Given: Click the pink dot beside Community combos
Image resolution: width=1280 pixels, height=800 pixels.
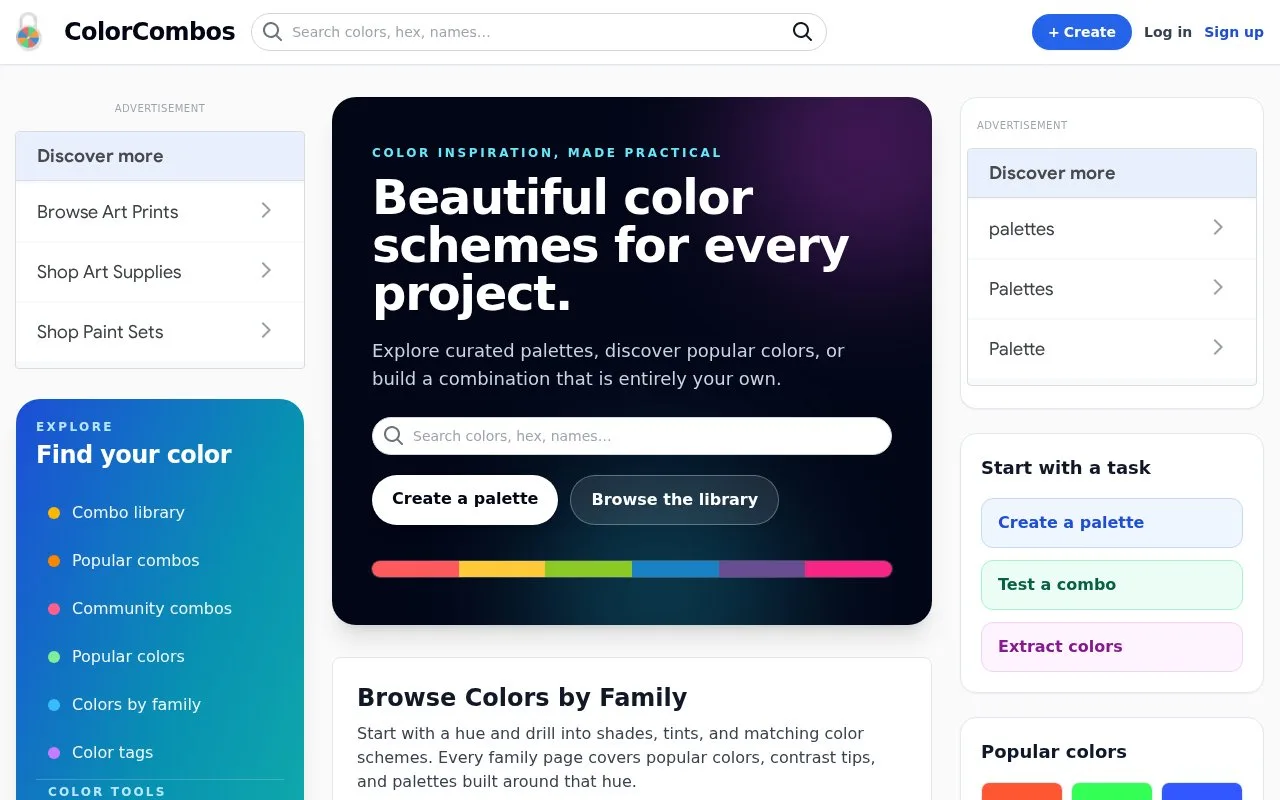Looking at the screenshot, I should (x=54, y=609).
